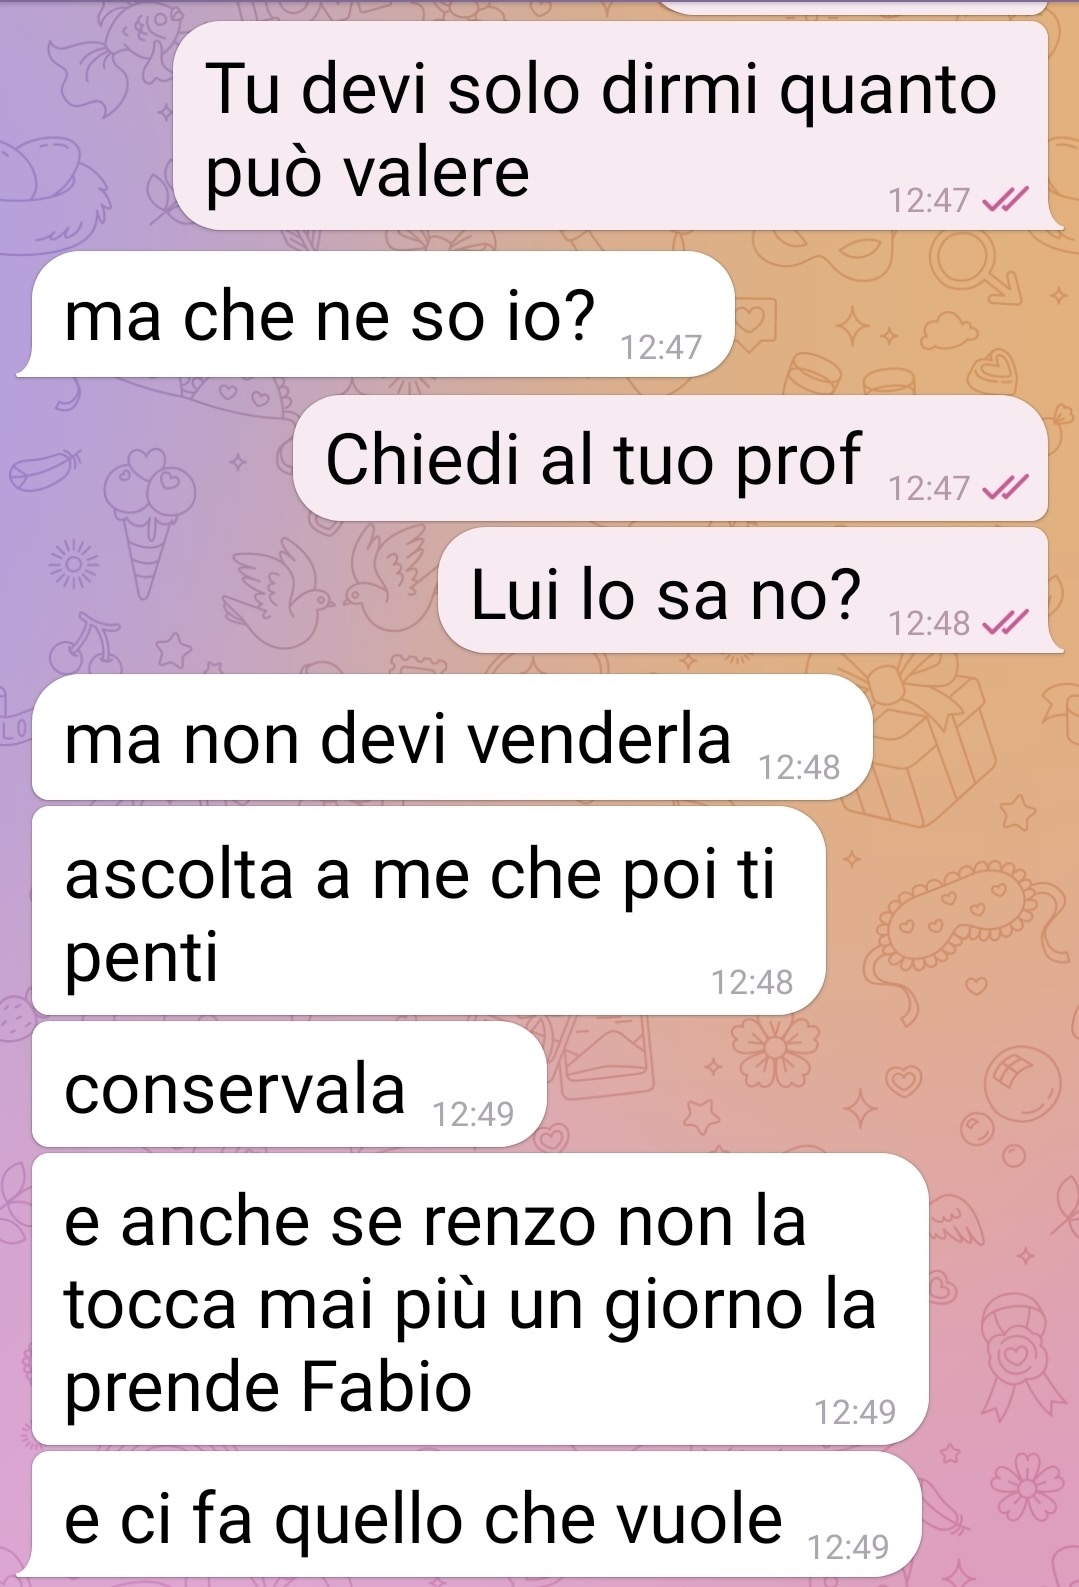Tap the double-check icon on "Tu devi solo dirmi" message

[1004, 200]
